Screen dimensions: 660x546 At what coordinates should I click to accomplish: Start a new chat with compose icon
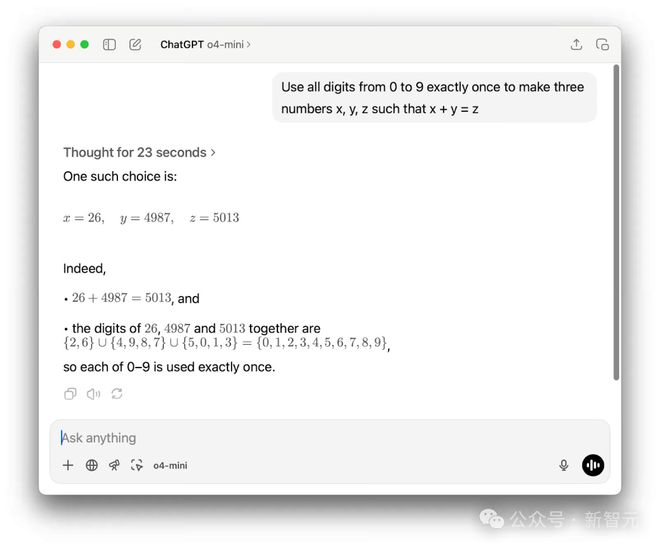(135, 45)
